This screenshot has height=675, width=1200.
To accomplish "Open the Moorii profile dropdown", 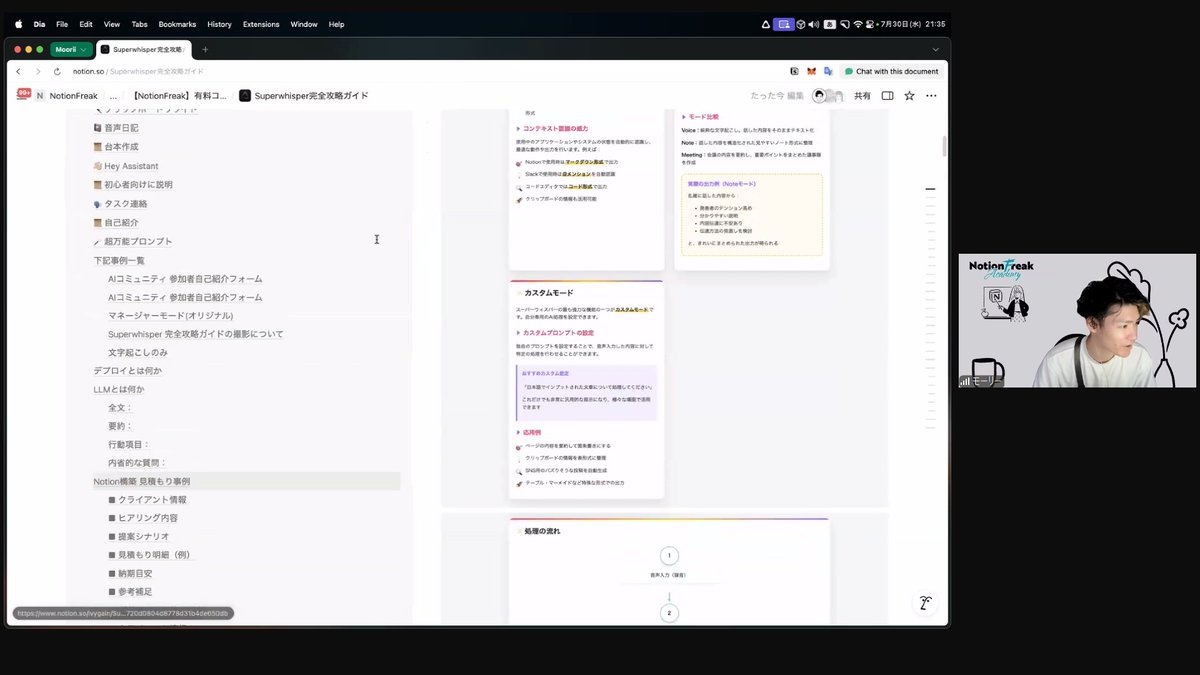I will point(71,49).
